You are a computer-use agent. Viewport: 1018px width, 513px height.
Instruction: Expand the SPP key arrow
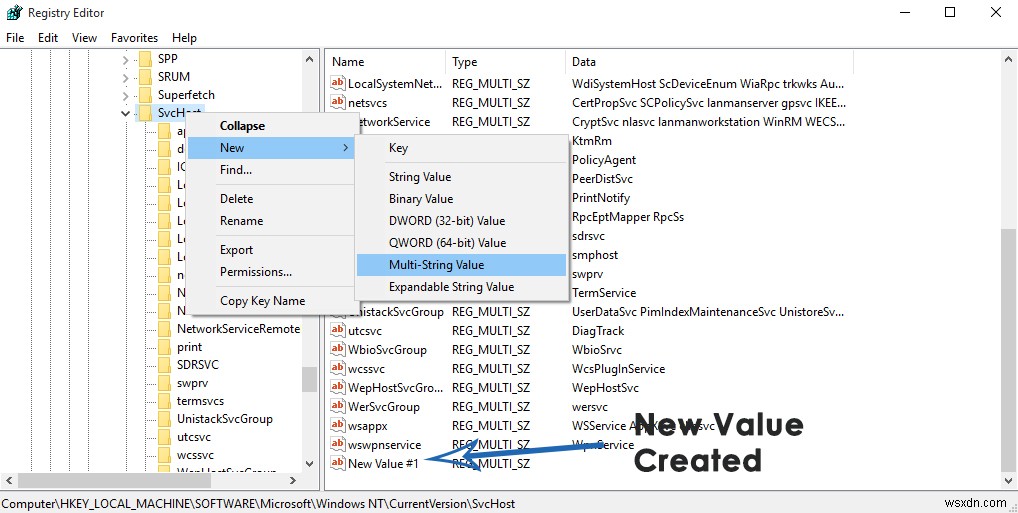125,58
